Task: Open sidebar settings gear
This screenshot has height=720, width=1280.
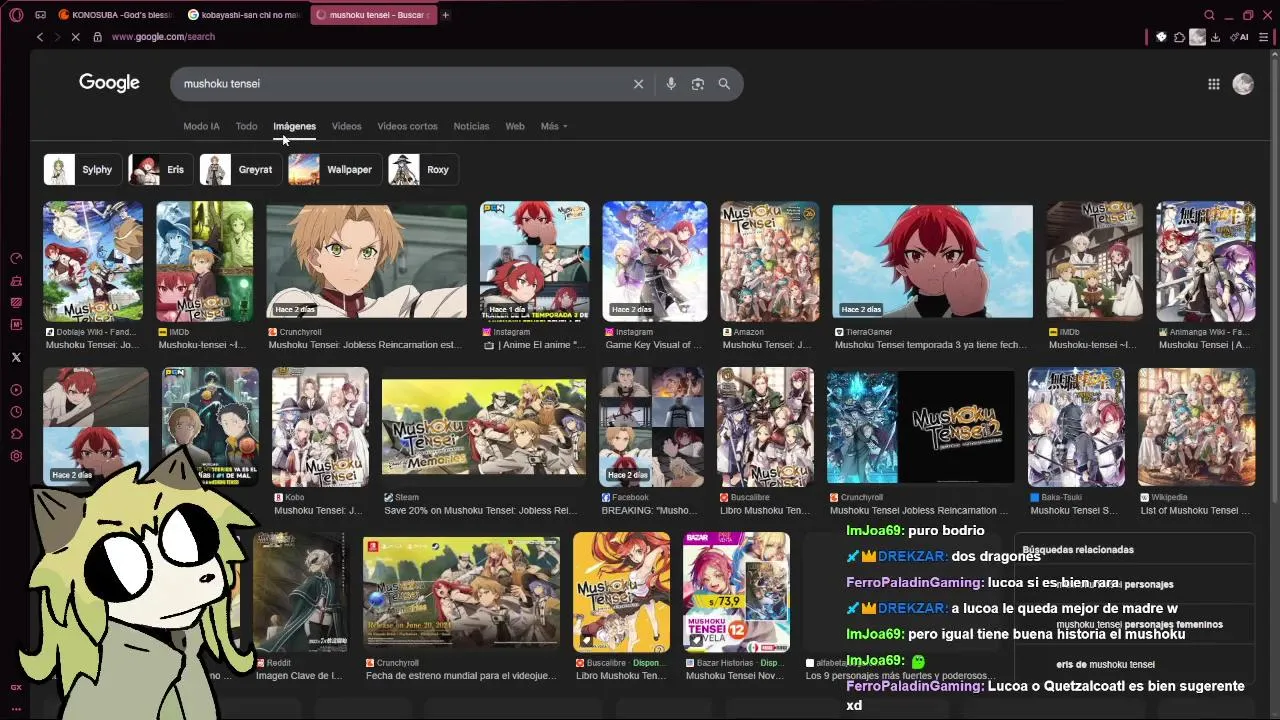Action: click(16, 456)
